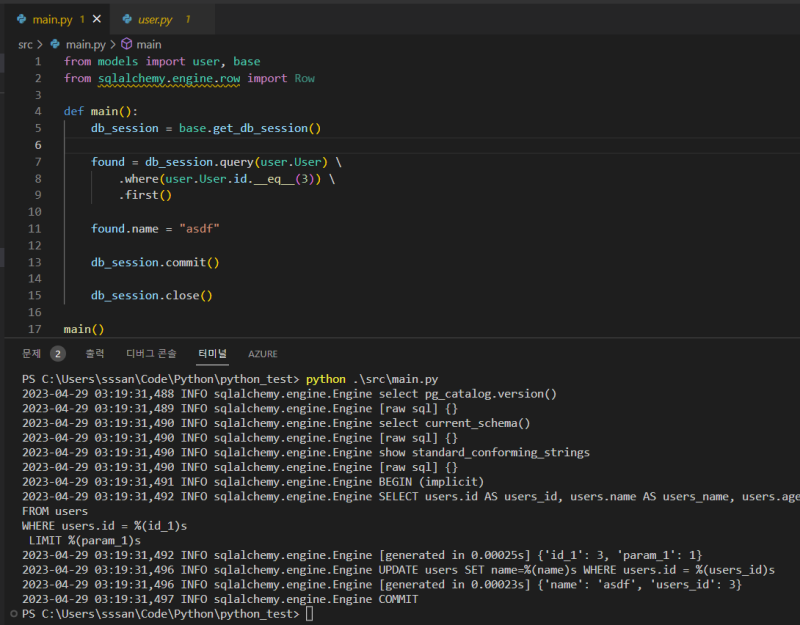The height and width of the screenshot is (625, 800).
Task: Open the AZURE panel tab
Action: coord(263,353)
